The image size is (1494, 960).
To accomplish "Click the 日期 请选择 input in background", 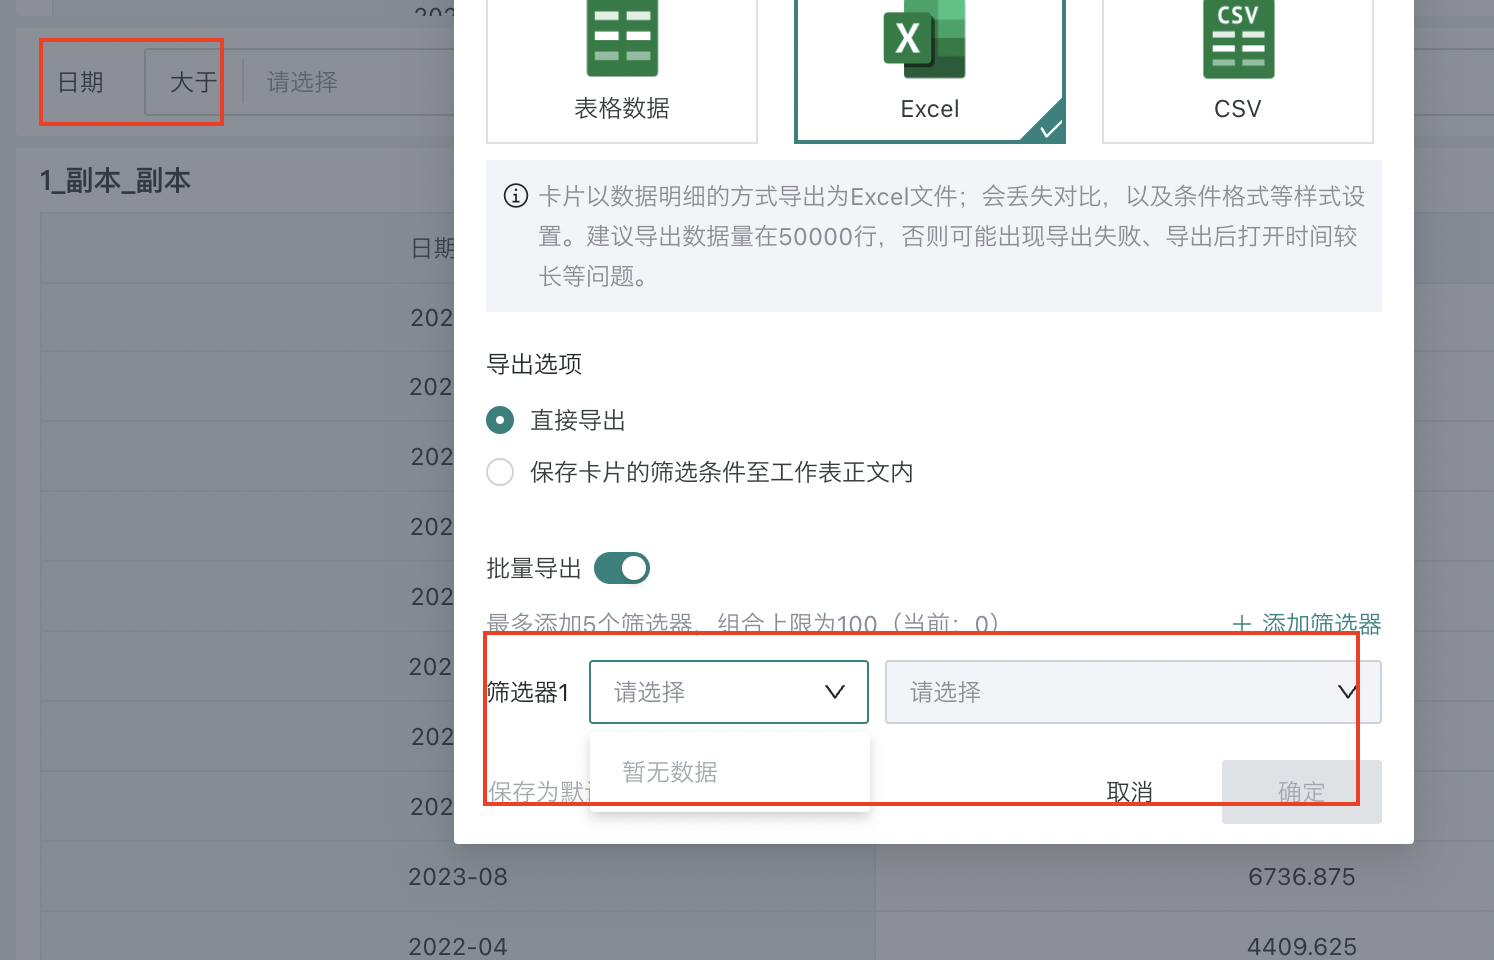I will tap(348, 82).
